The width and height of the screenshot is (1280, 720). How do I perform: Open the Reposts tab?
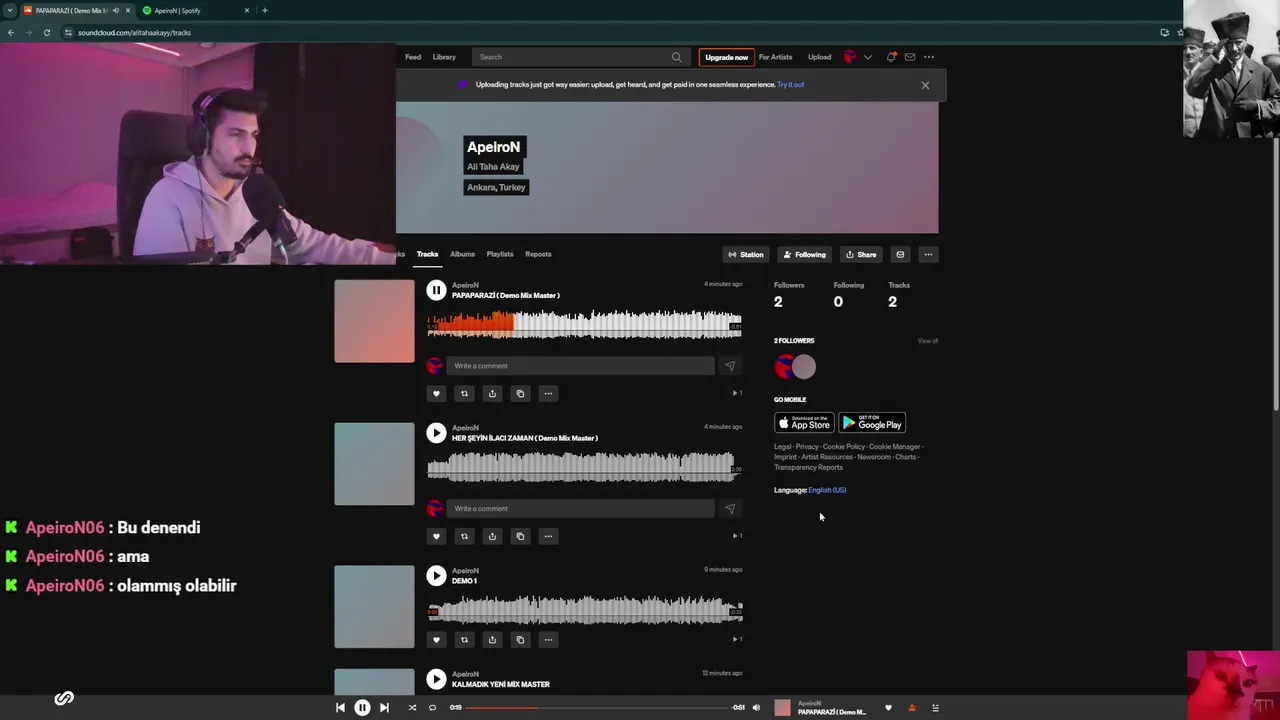pos(538,254)
